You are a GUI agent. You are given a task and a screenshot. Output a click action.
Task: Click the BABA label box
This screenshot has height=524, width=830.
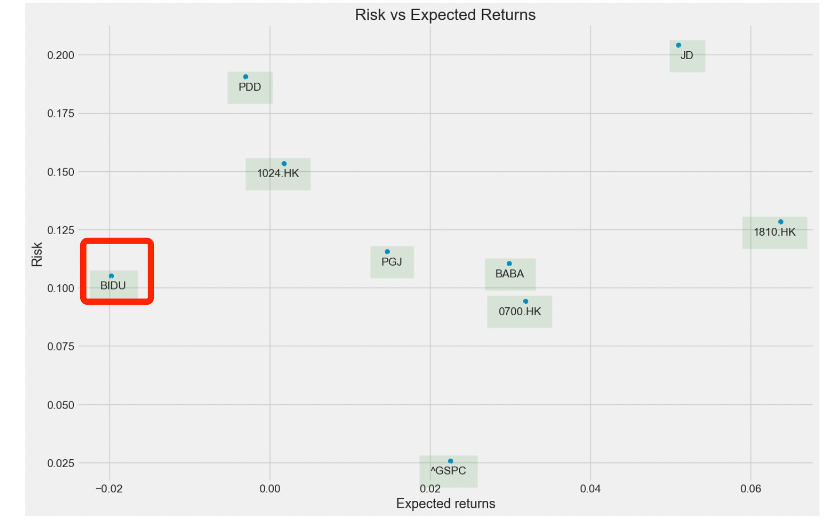point(509,274)
